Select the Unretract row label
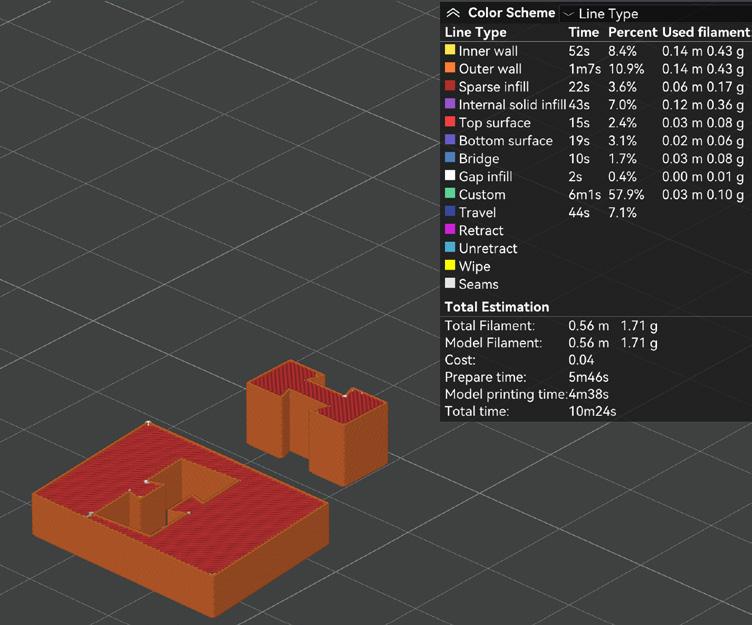The image size is (752, 625). pyautogui.click(x=488, y=248)
